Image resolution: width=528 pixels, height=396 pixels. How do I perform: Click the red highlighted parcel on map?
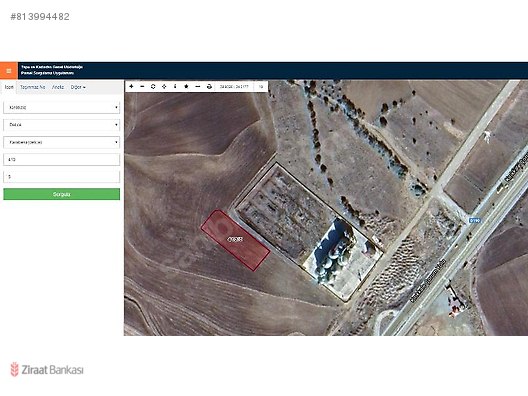235,240
